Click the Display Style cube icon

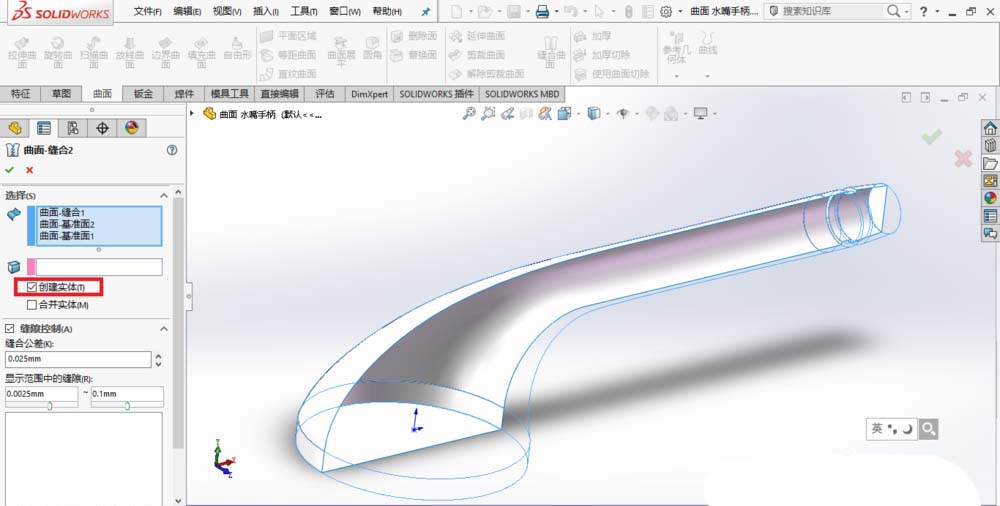coord(593,114)
